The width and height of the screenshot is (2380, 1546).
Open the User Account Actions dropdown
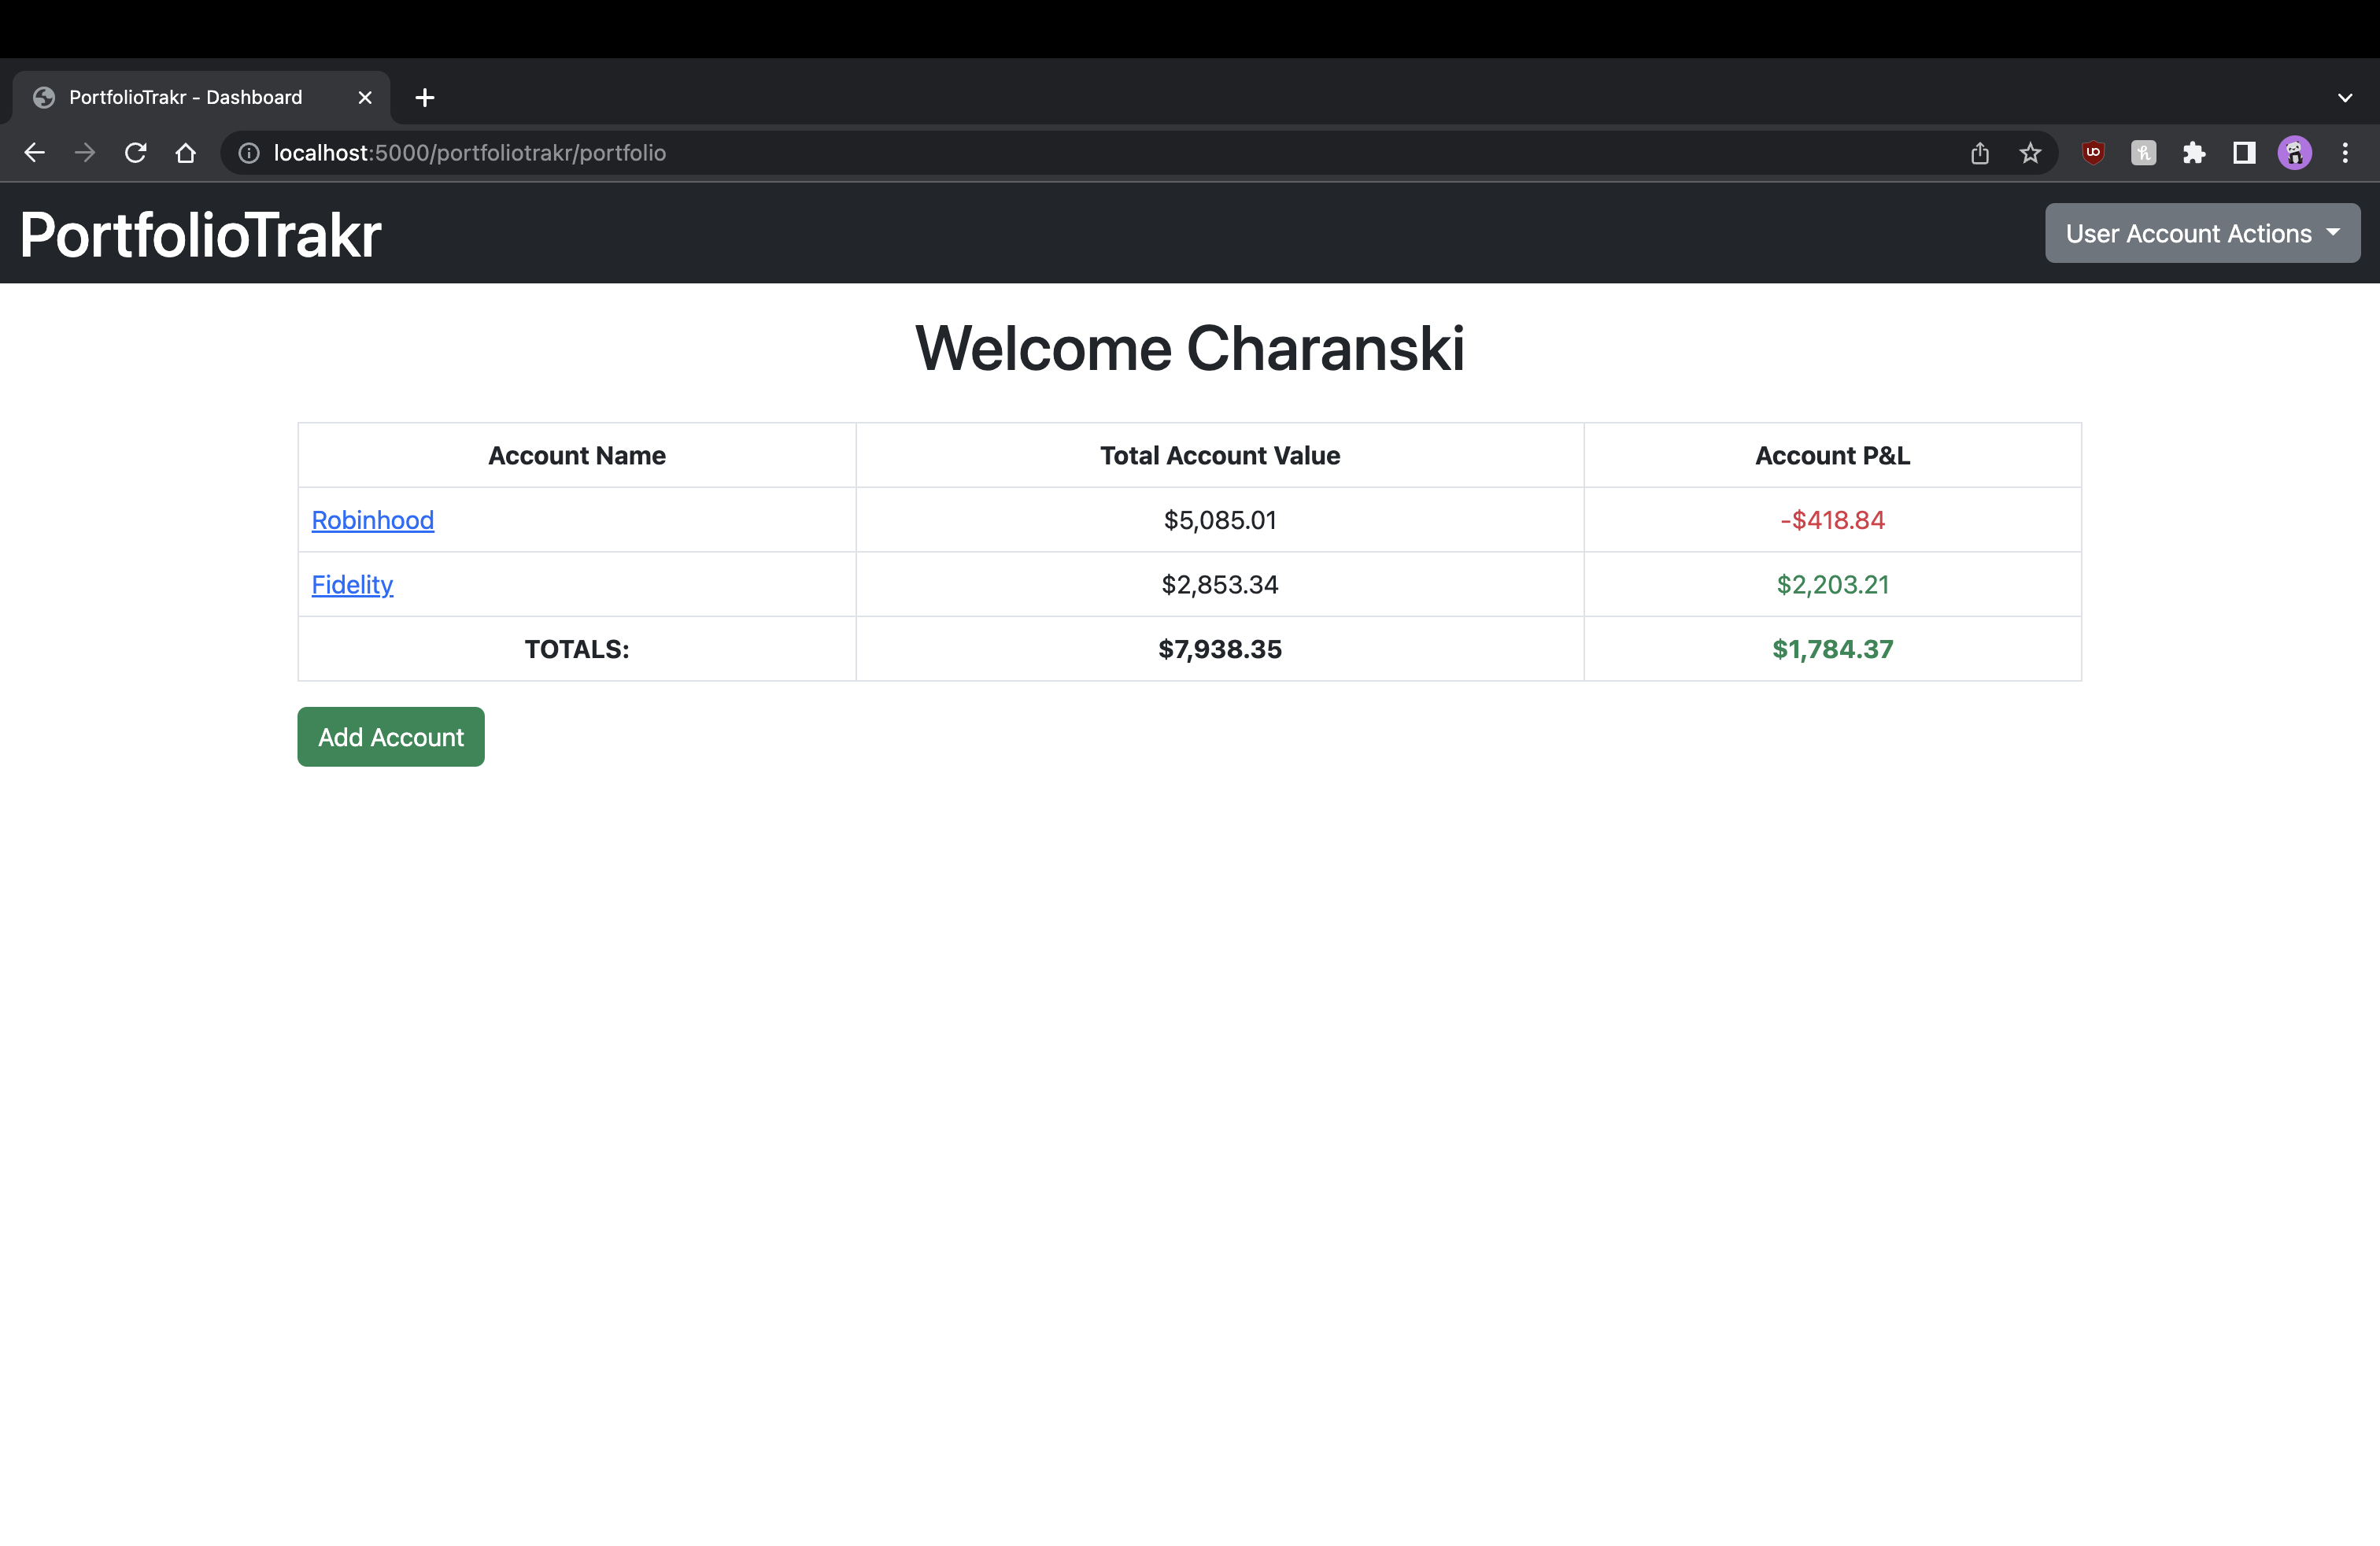click(2202, 233)
